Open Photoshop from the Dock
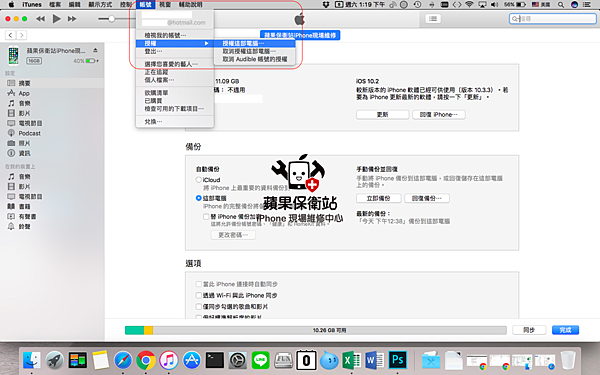The image size is (600, 375). coord(398,360)
